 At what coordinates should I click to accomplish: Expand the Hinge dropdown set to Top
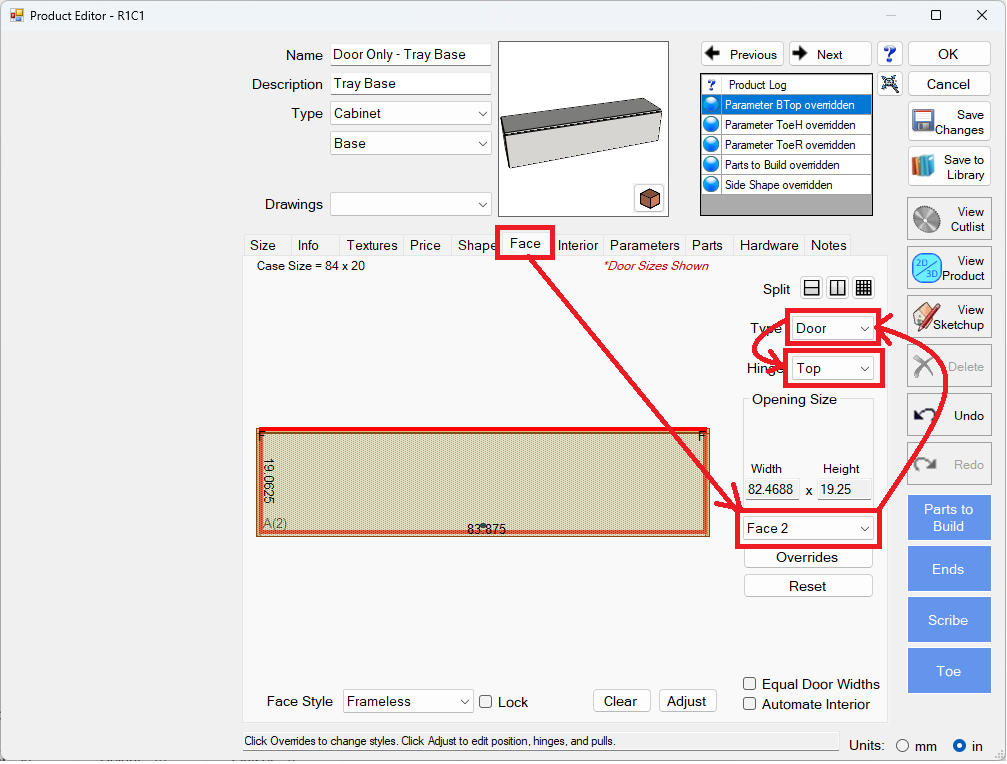tap(834, 368)
